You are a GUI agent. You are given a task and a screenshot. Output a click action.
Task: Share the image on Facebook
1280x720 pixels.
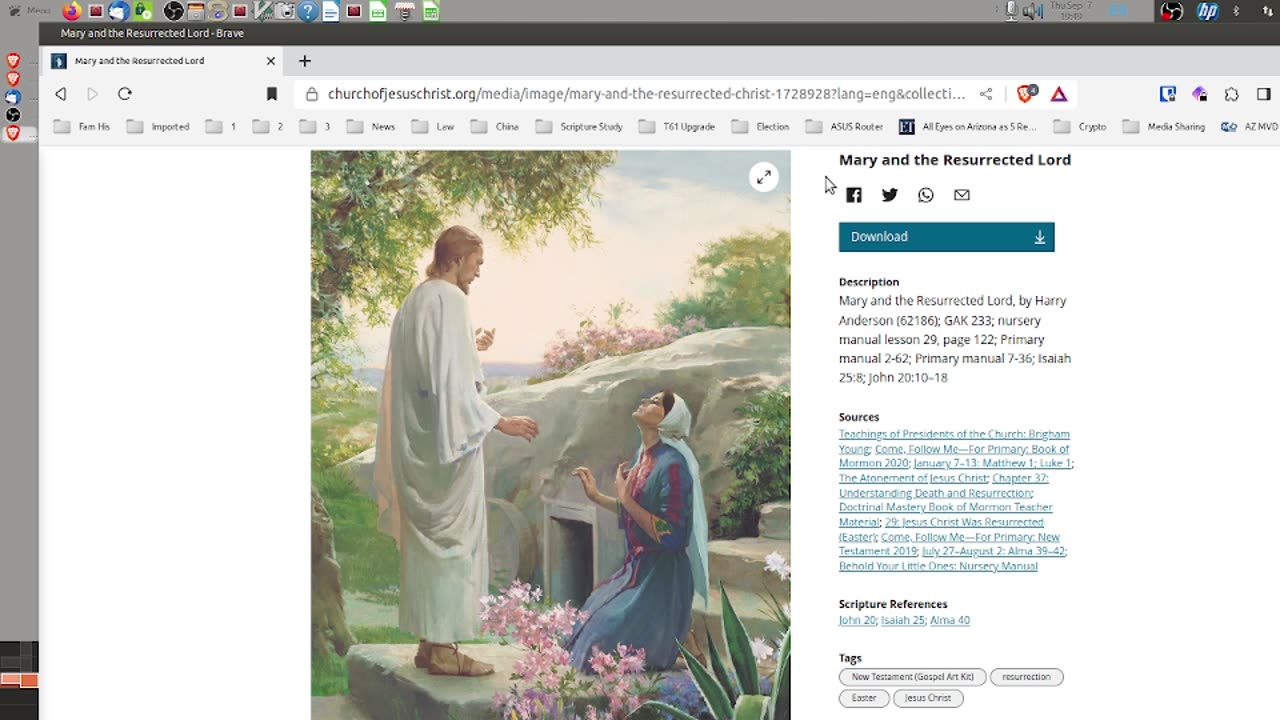pyautogui.click(x=853, y=195)
